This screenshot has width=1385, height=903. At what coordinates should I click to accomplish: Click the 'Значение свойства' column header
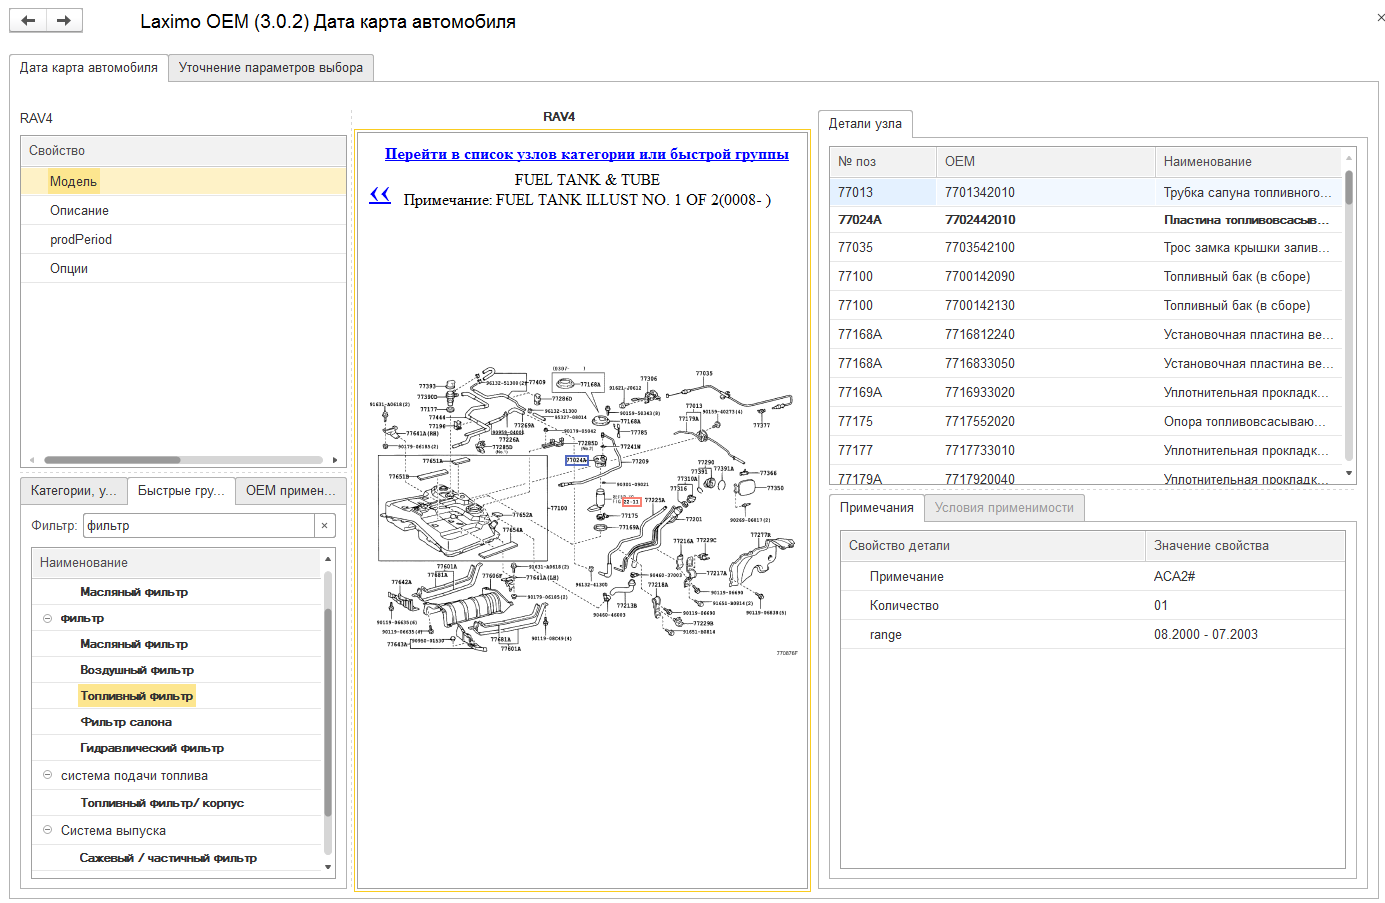tap(1245, 546)
